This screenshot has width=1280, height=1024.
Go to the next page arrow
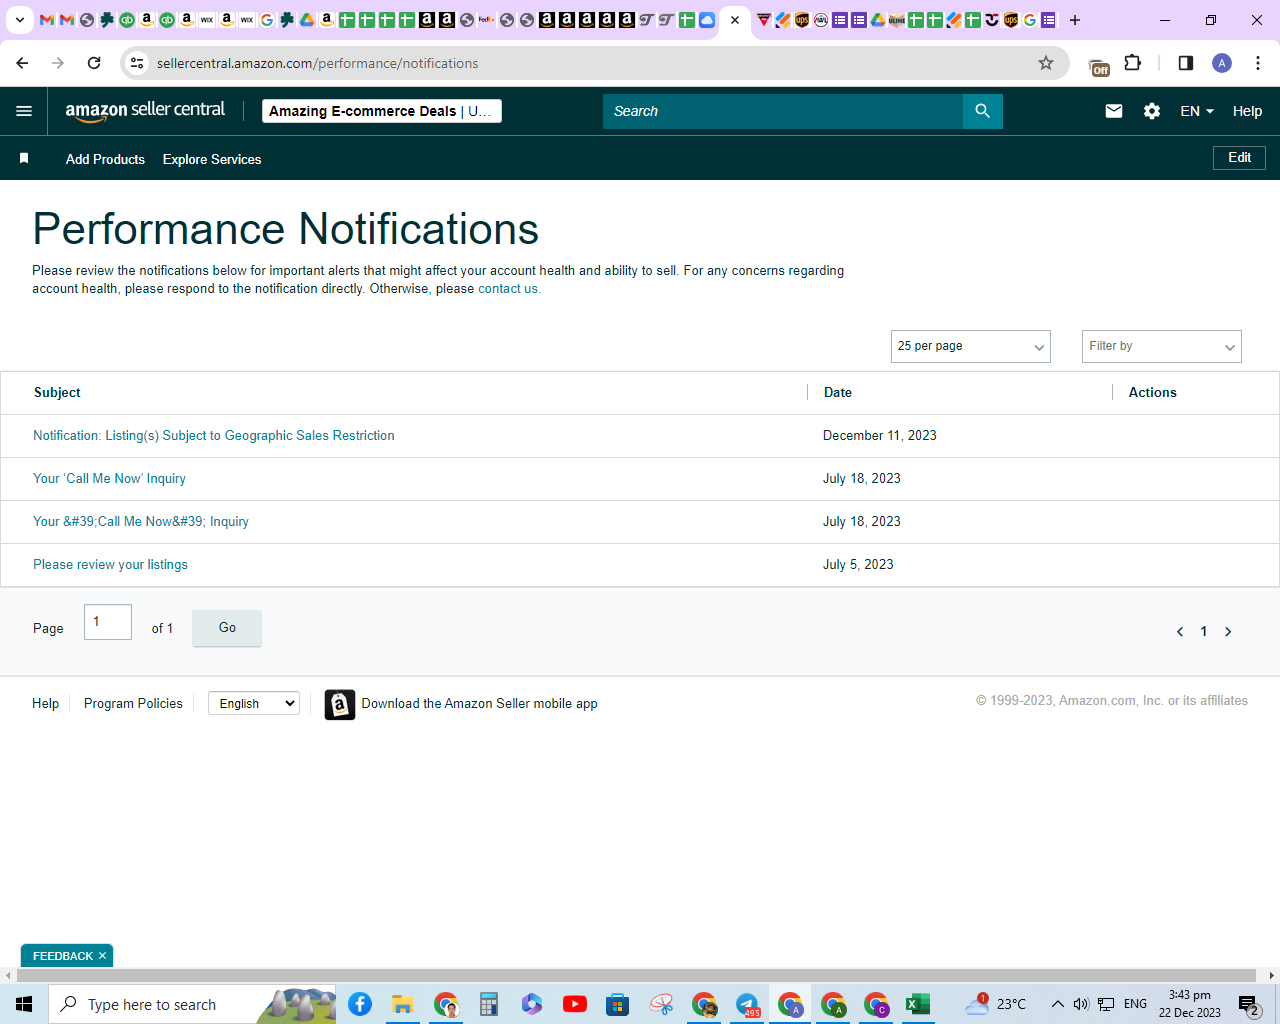click(1228, 632)
